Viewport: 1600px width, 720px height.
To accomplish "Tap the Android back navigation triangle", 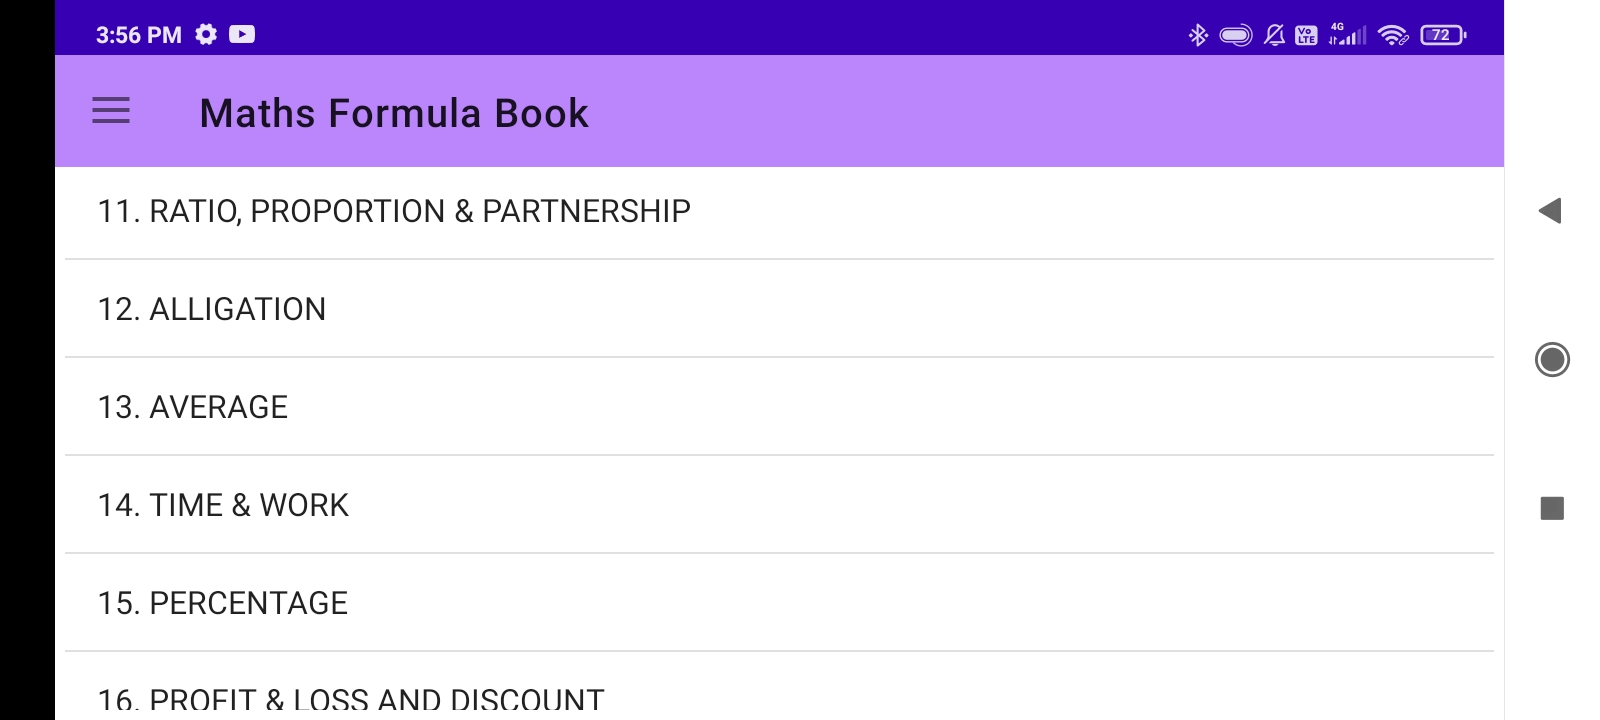I will 1550,211.
